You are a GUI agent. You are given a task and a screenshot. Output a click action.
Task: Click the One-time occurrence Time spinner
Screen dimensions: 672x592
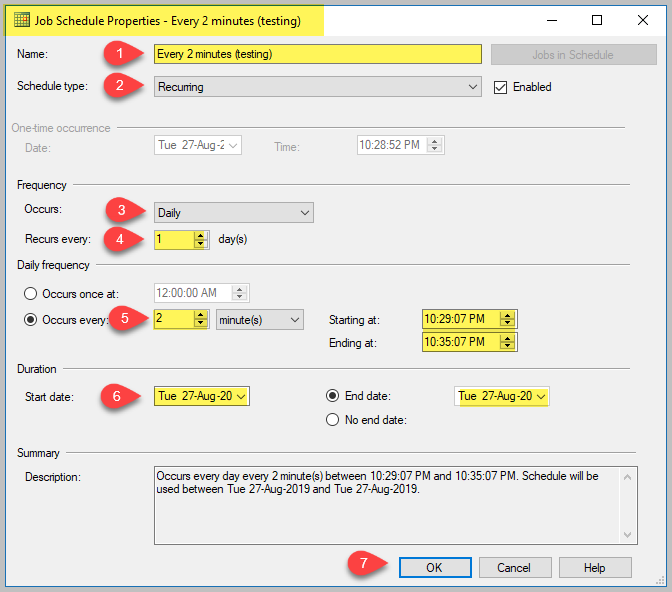(x=435, y=145)
